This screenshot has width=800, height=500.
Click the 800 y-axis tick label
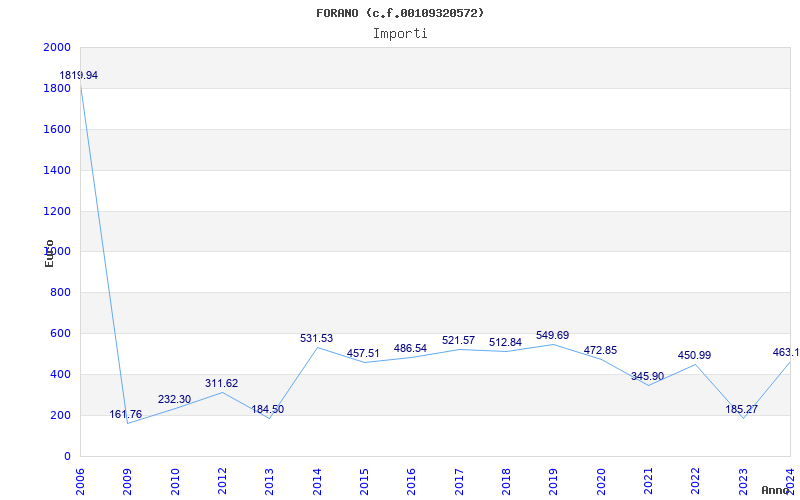coord(61,292)
